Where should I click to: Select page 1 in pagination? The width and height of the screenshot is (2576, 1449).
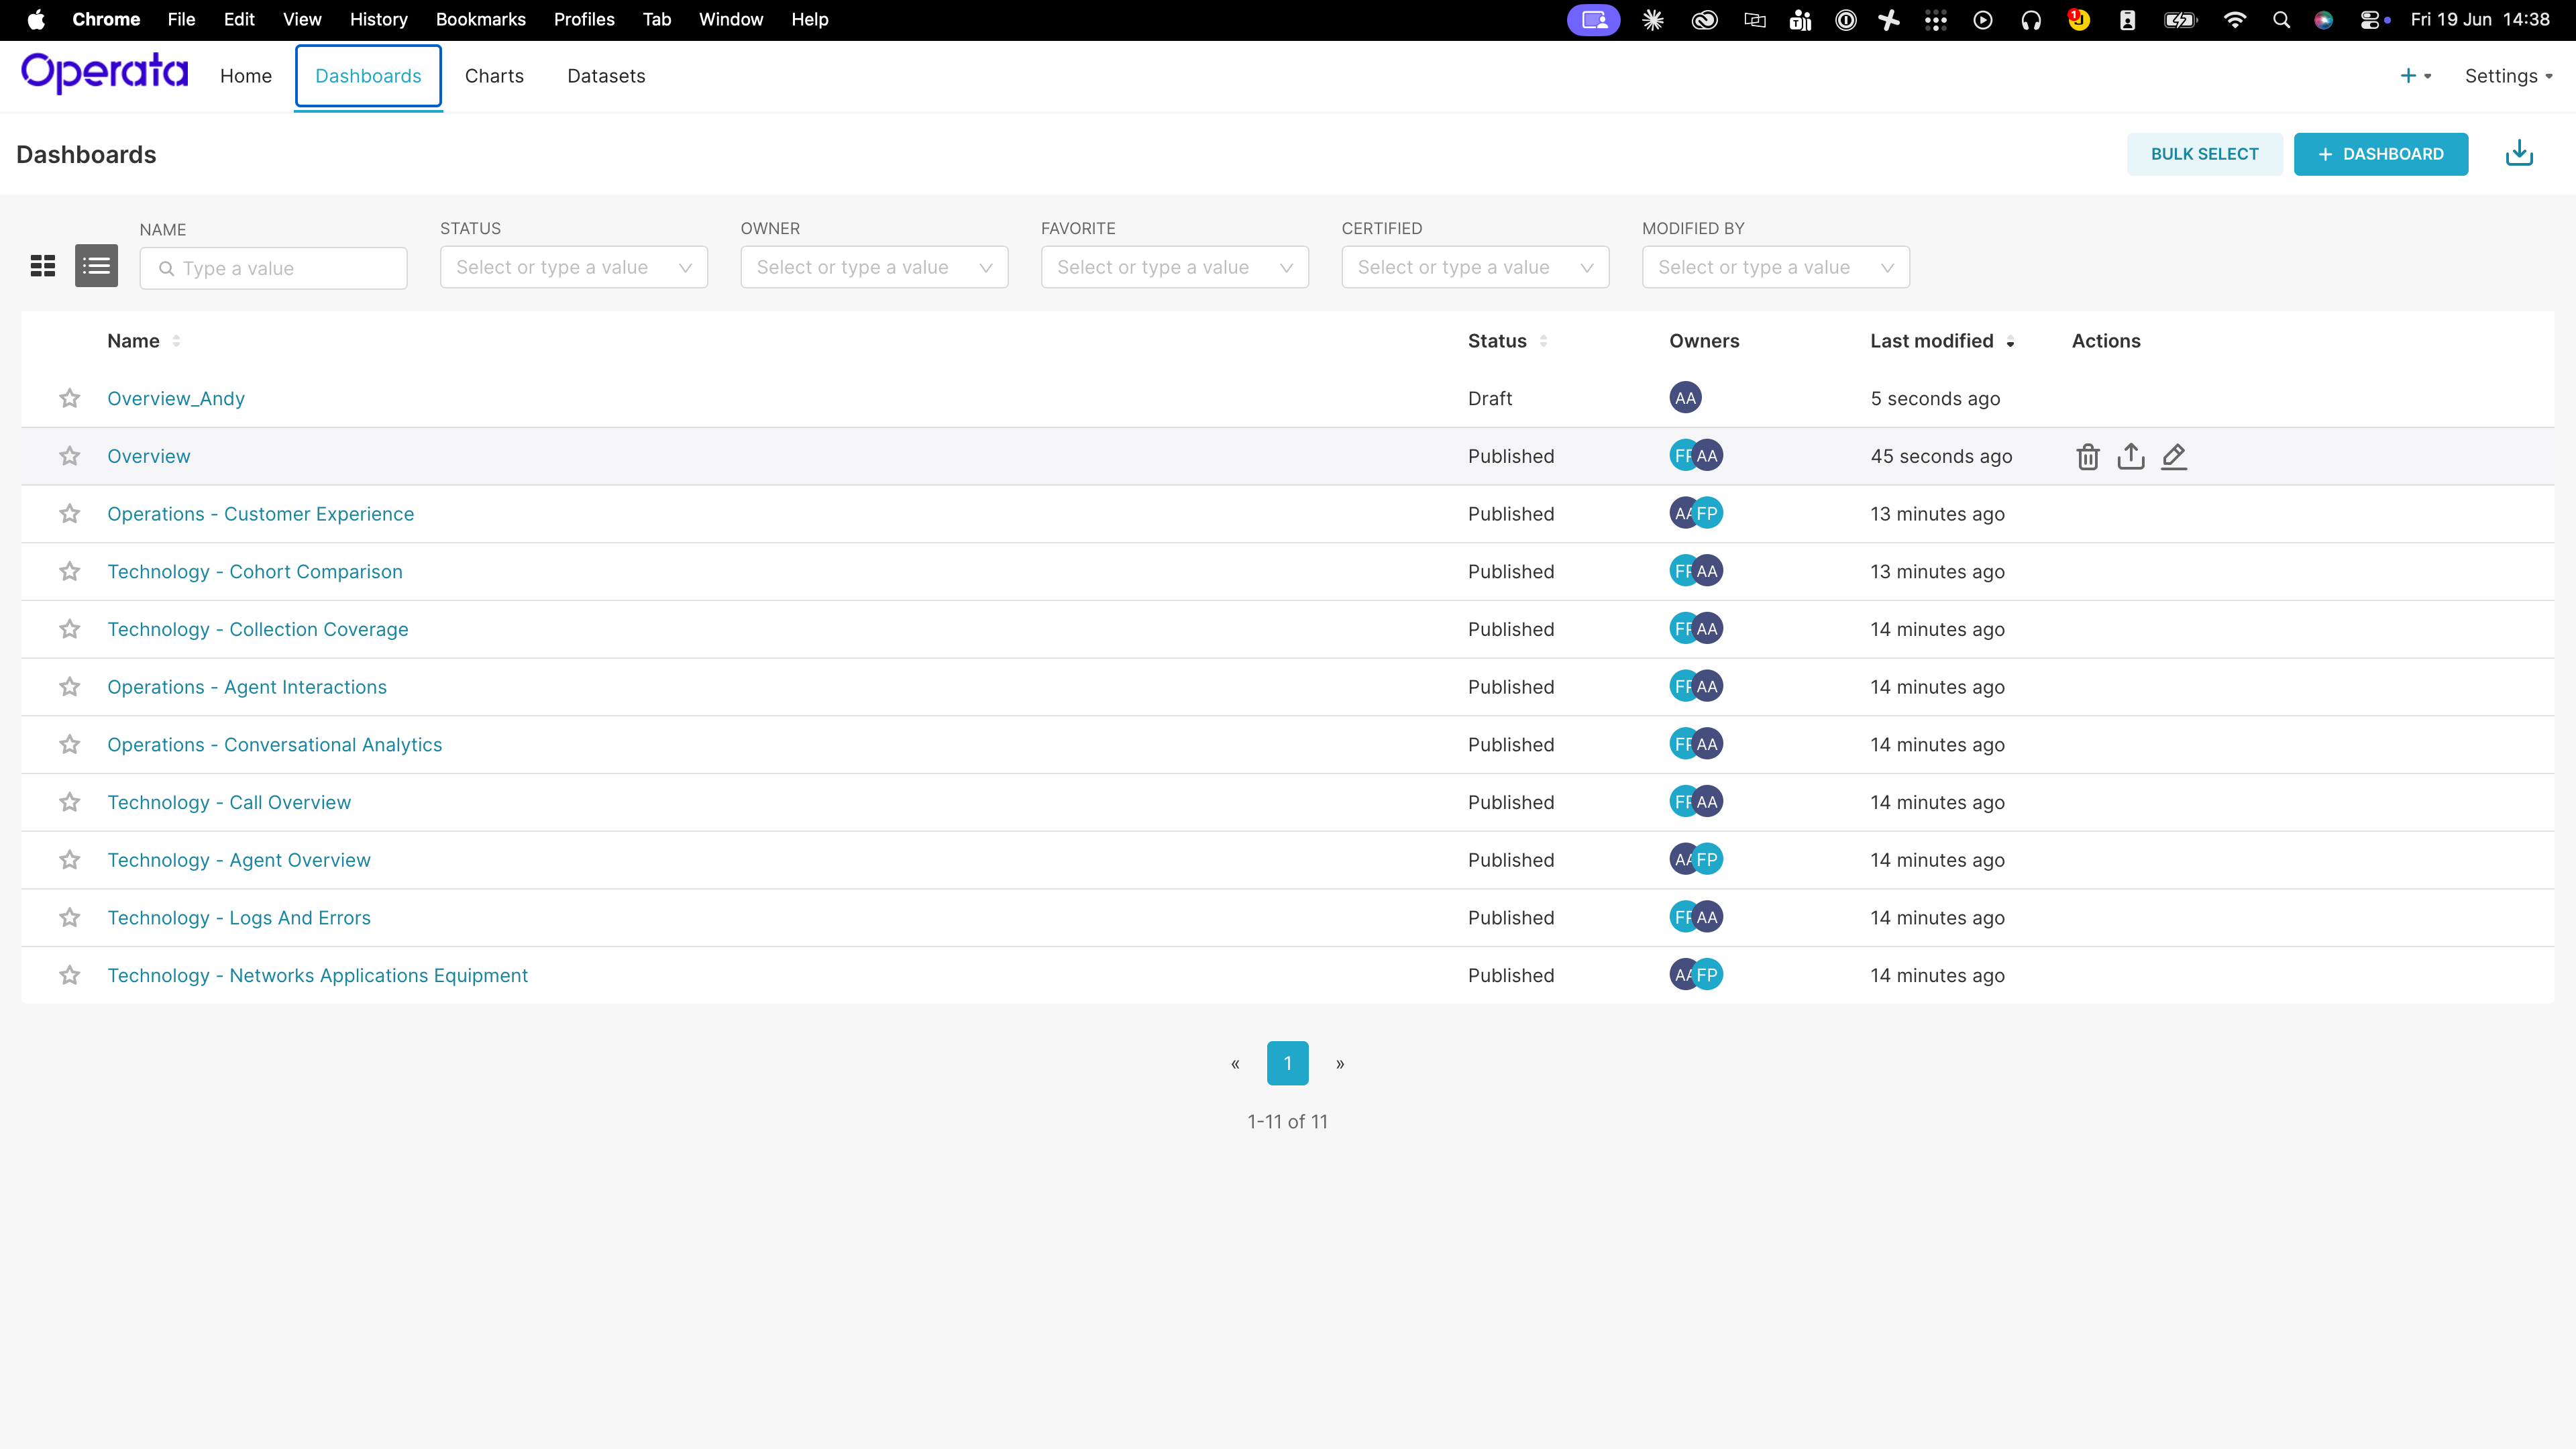pos(1287,1063)
